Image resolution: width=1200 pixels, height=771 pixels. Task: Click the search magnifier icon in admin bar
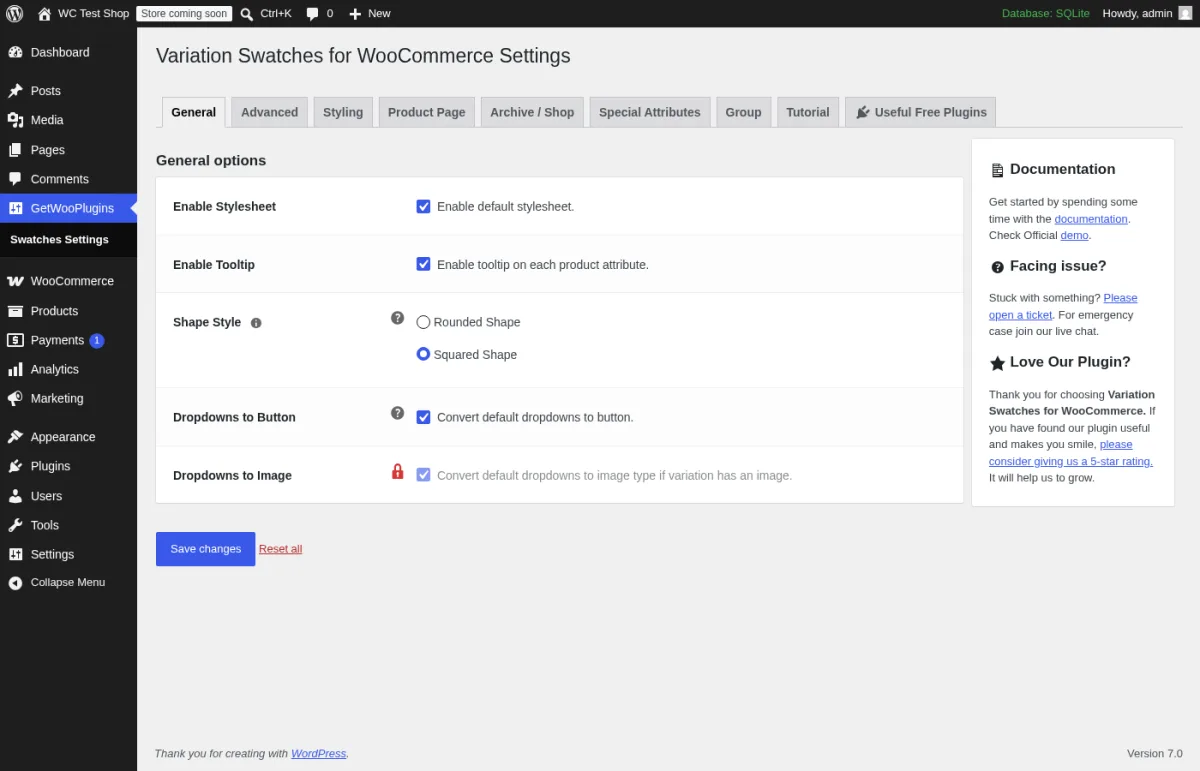click(247, 14)
